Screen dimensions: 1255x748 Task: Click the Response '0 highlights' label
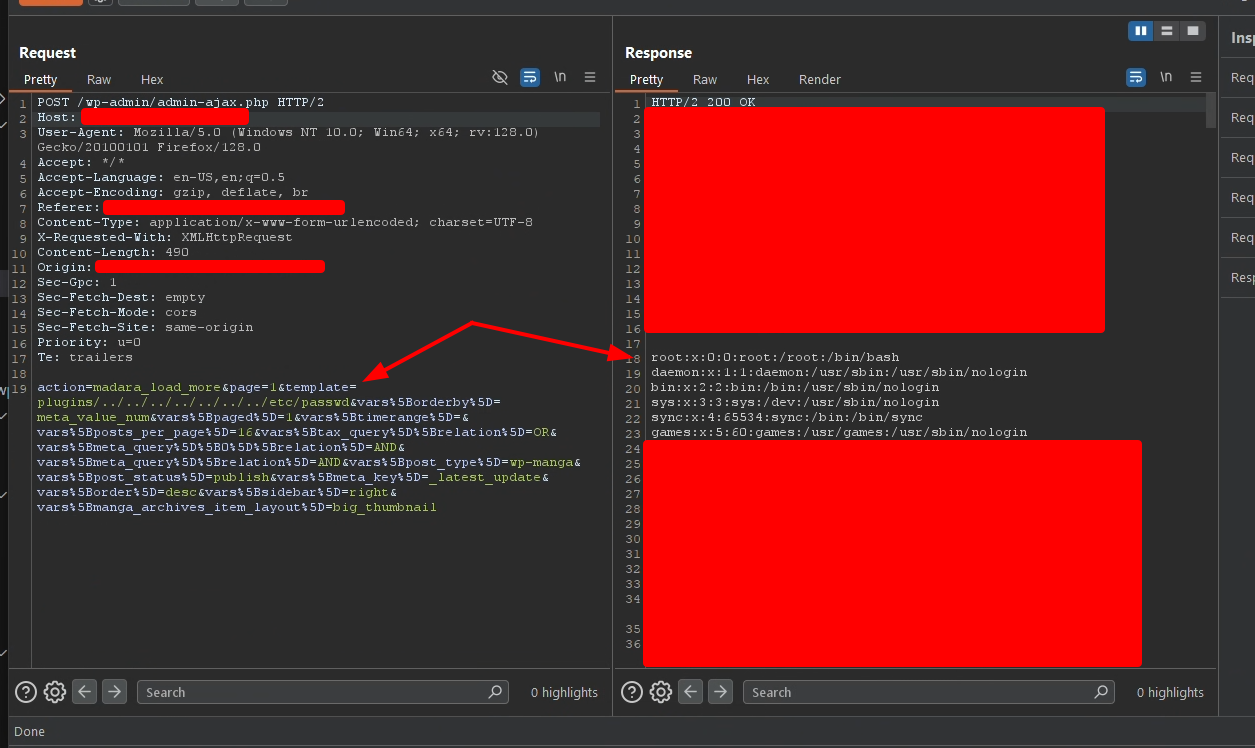(1170, 692)
